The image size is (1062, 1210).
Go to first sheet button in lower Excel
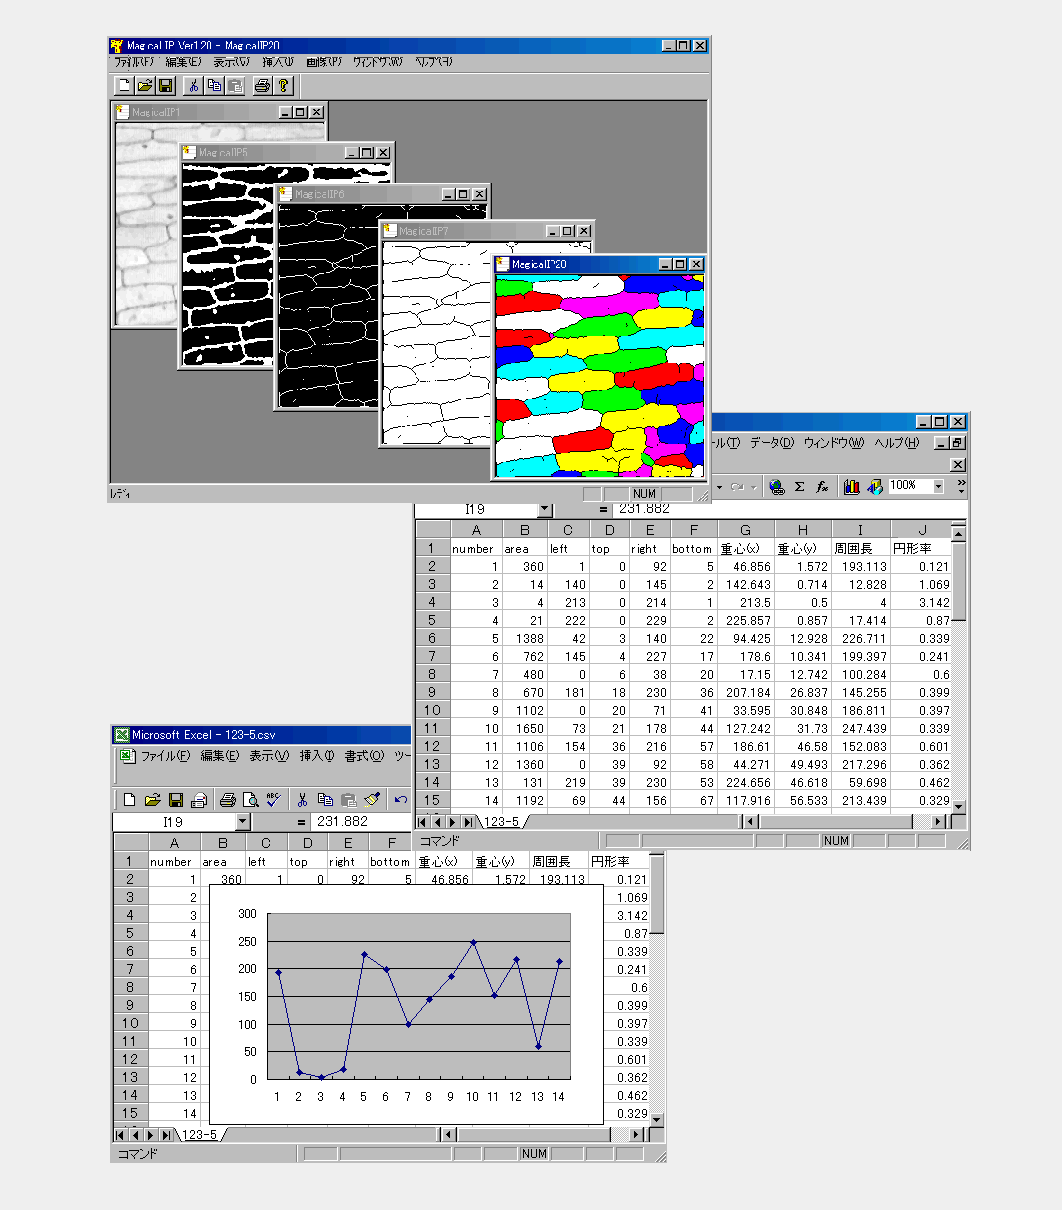click(x=119, y=1135)
